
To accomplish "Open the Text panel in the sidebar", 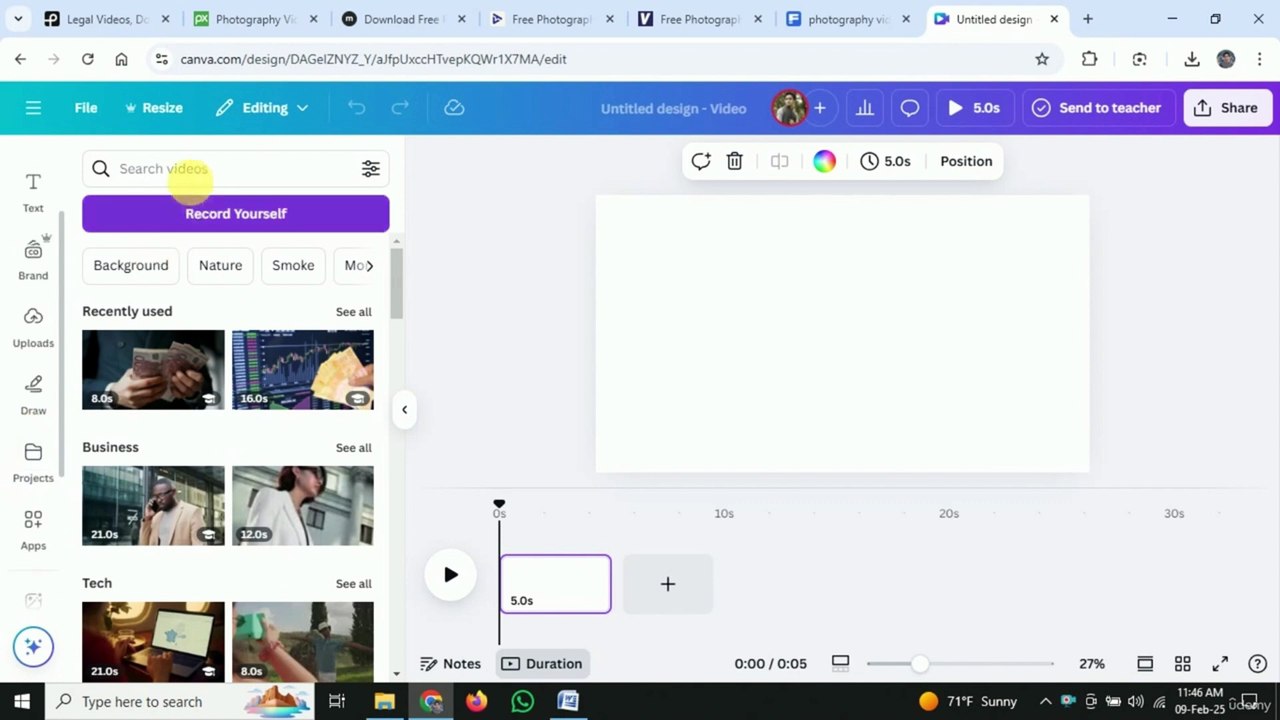I will click(33, 192).
